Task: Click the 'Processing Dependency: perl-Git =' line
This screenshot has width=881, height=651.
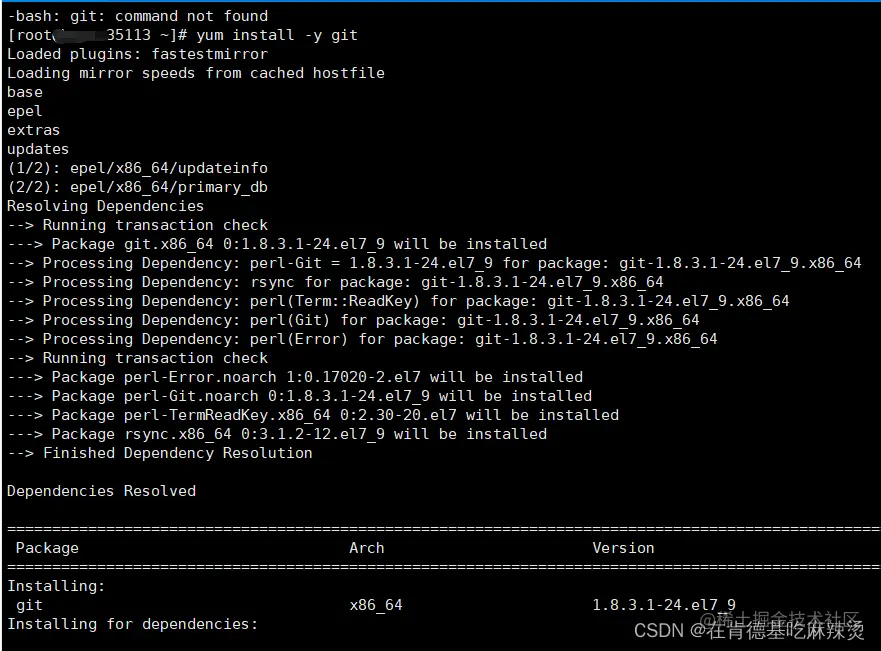Action: tap(434, 263)
